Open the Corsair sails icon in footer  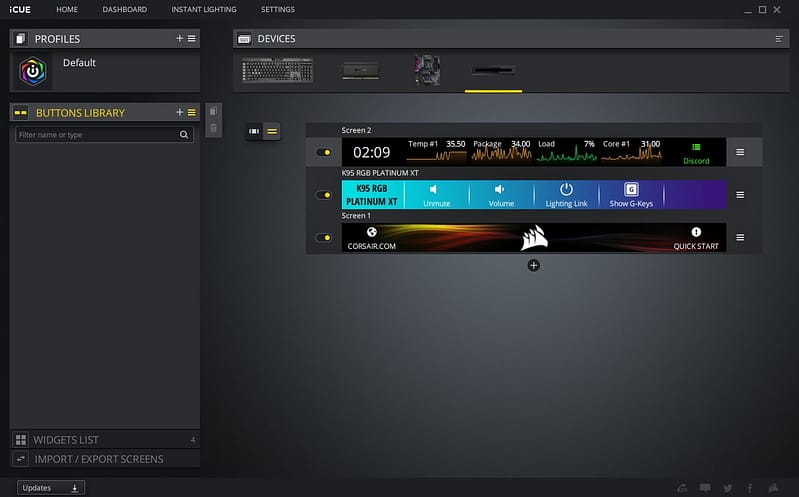[773, 488]
